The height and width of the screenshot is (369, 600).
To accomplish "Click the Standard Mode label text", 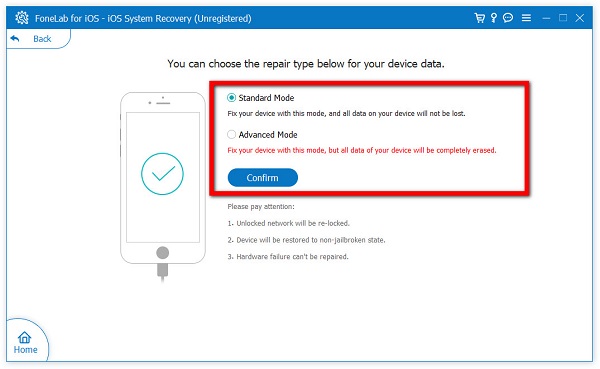I will pos(266,98).
